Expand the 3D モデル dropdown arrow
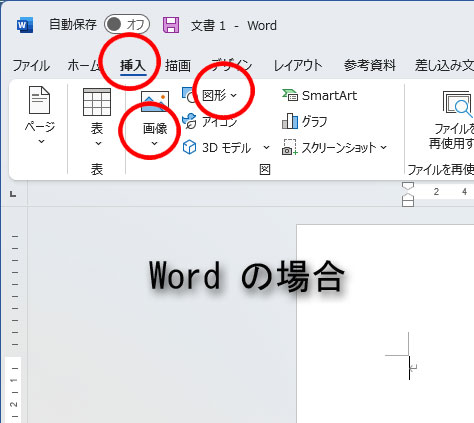Image resolution: width=474 pixels, height=423 pixels. coord(266,147)
